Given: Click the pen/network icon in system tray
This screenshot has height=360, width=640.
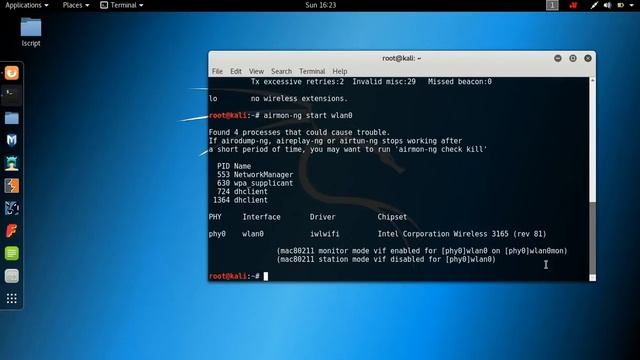Looking at the screenshot, I should click(x=594, y=5).
